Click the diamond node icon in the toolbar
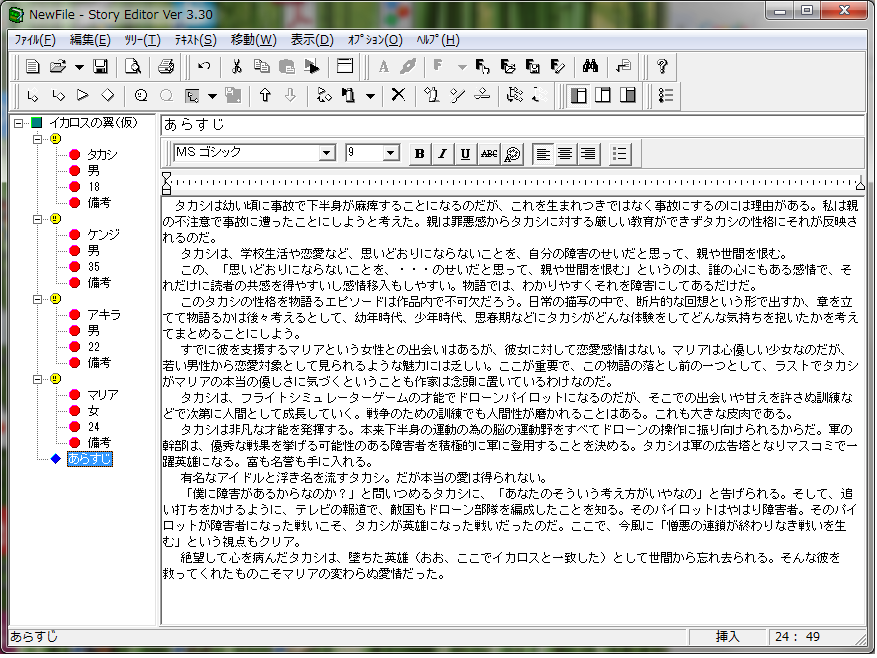 (108, 95)
